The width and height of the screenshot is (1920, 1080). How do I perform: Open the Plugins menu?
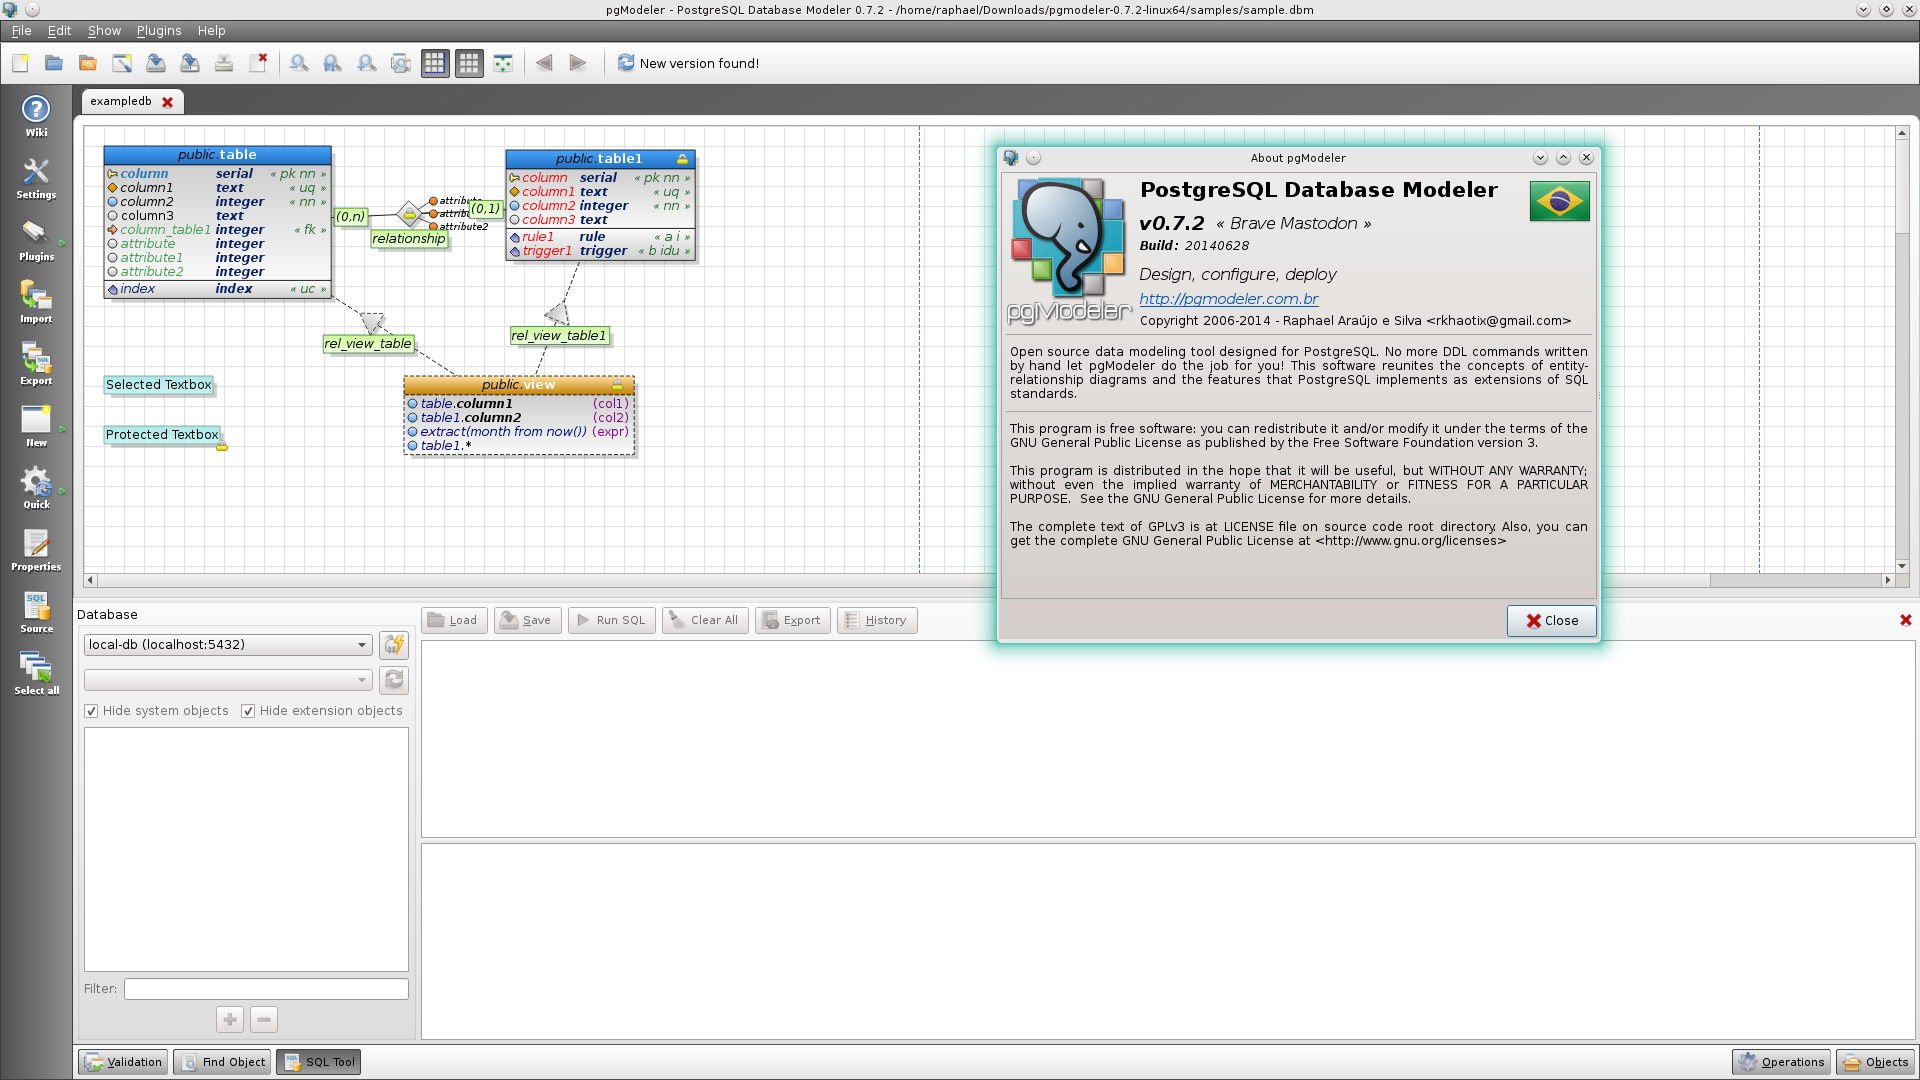pos(159,31)
